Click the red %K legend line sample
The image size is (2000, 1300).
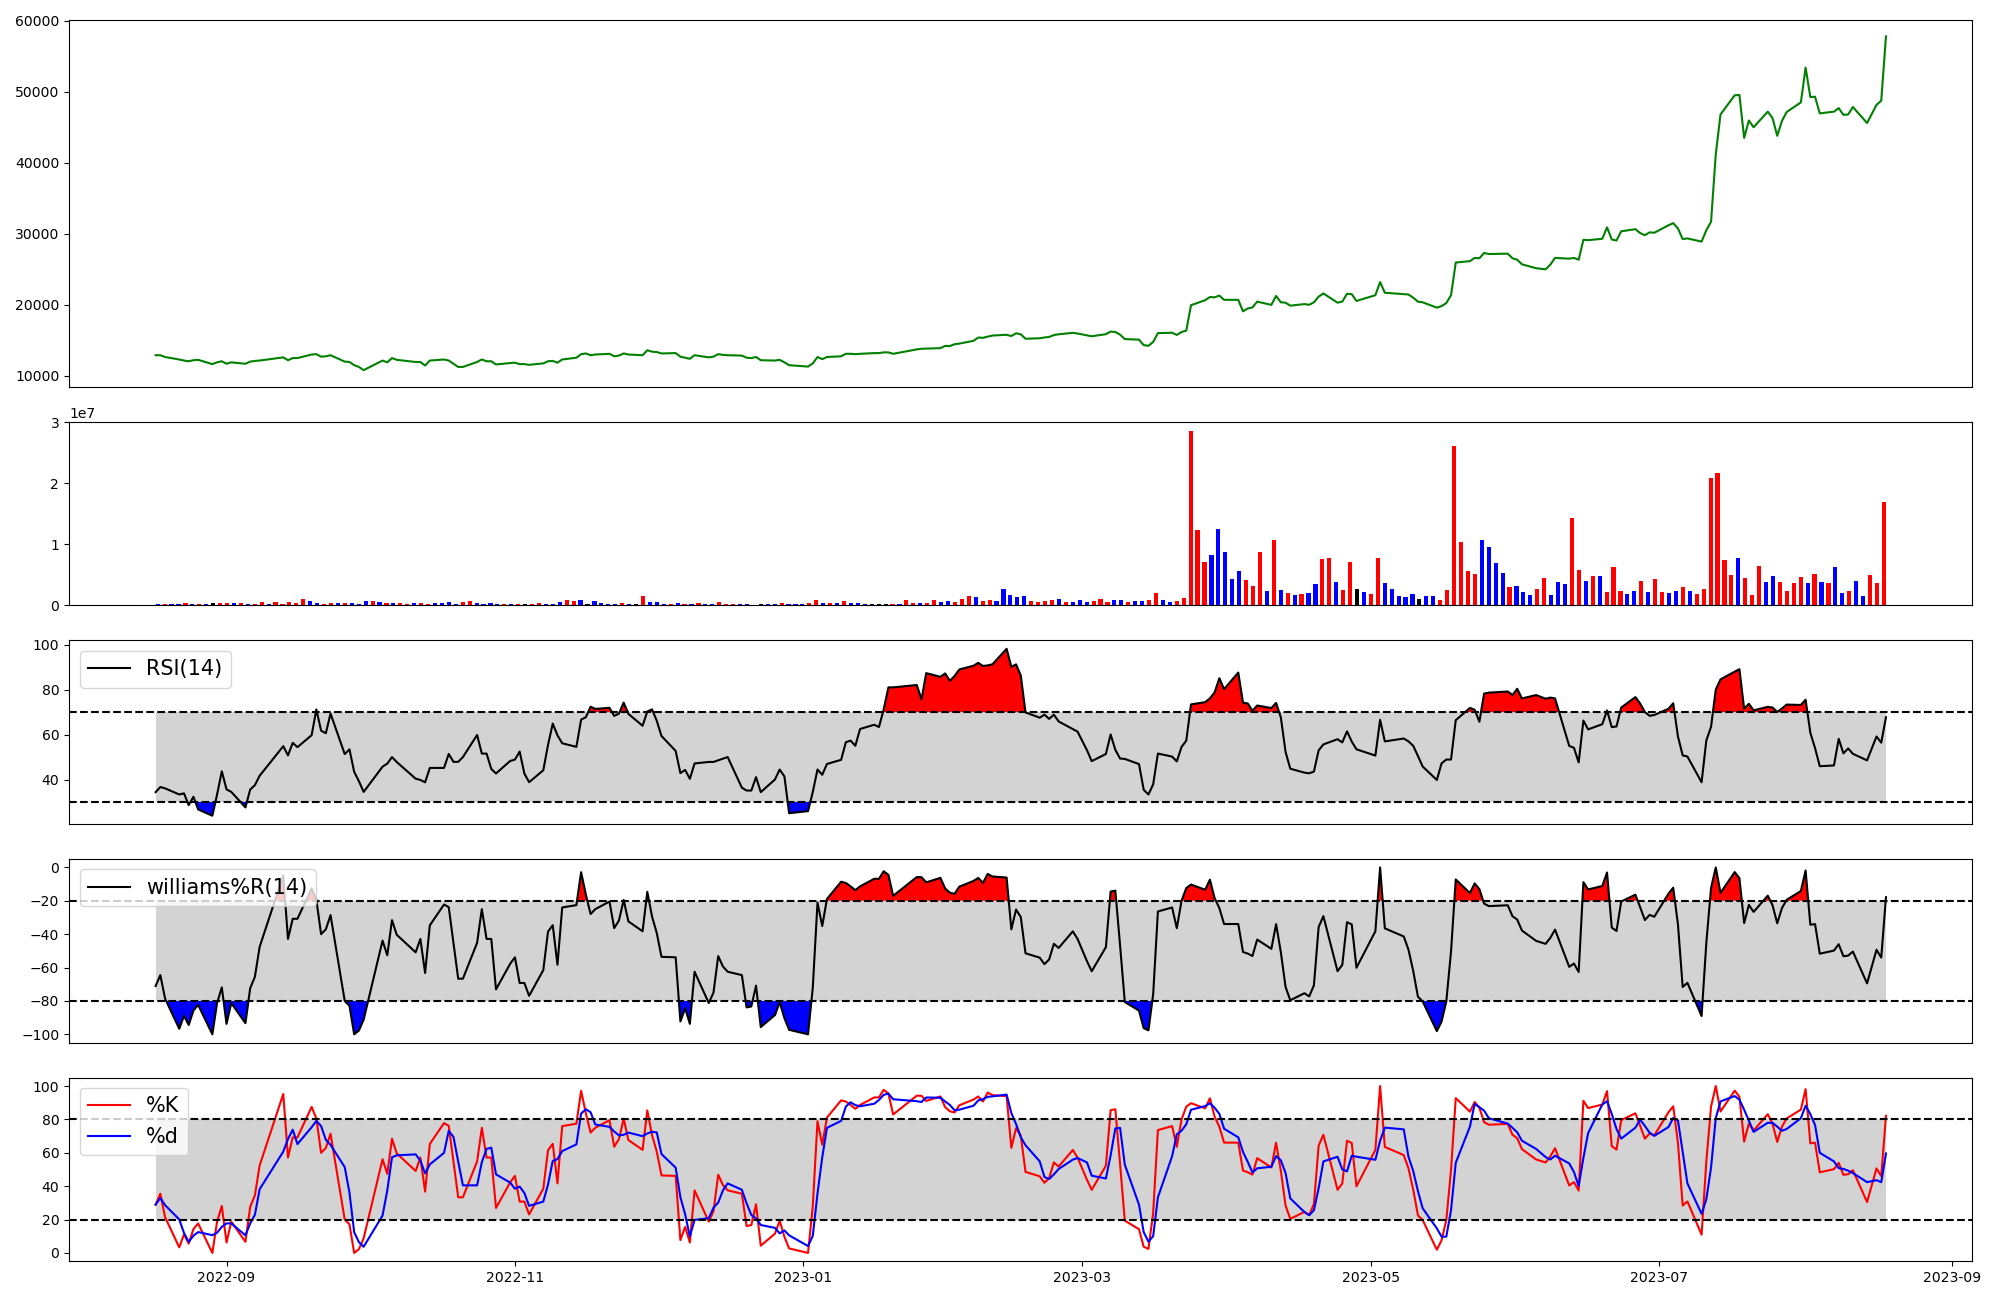click(x=110, y=1105)
